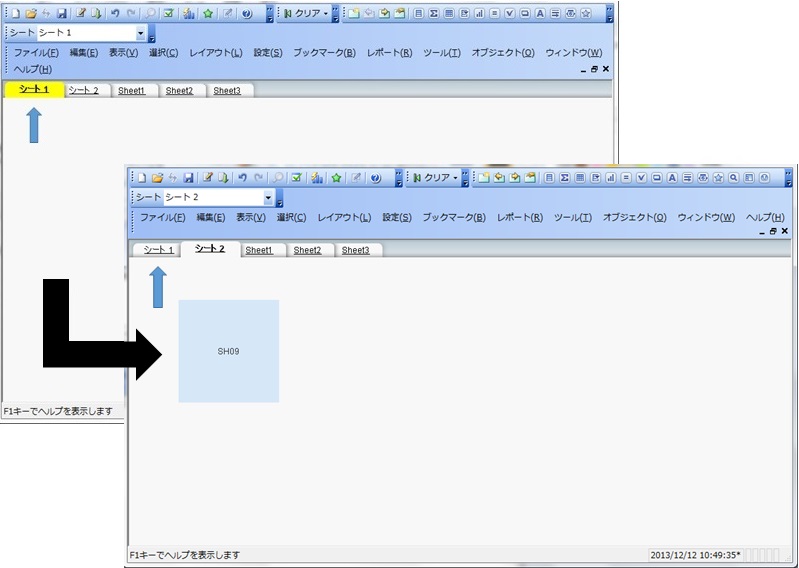Switch to シート 1 tab in front window
Viewport: 799px width, 568px height.
point(158,250)
